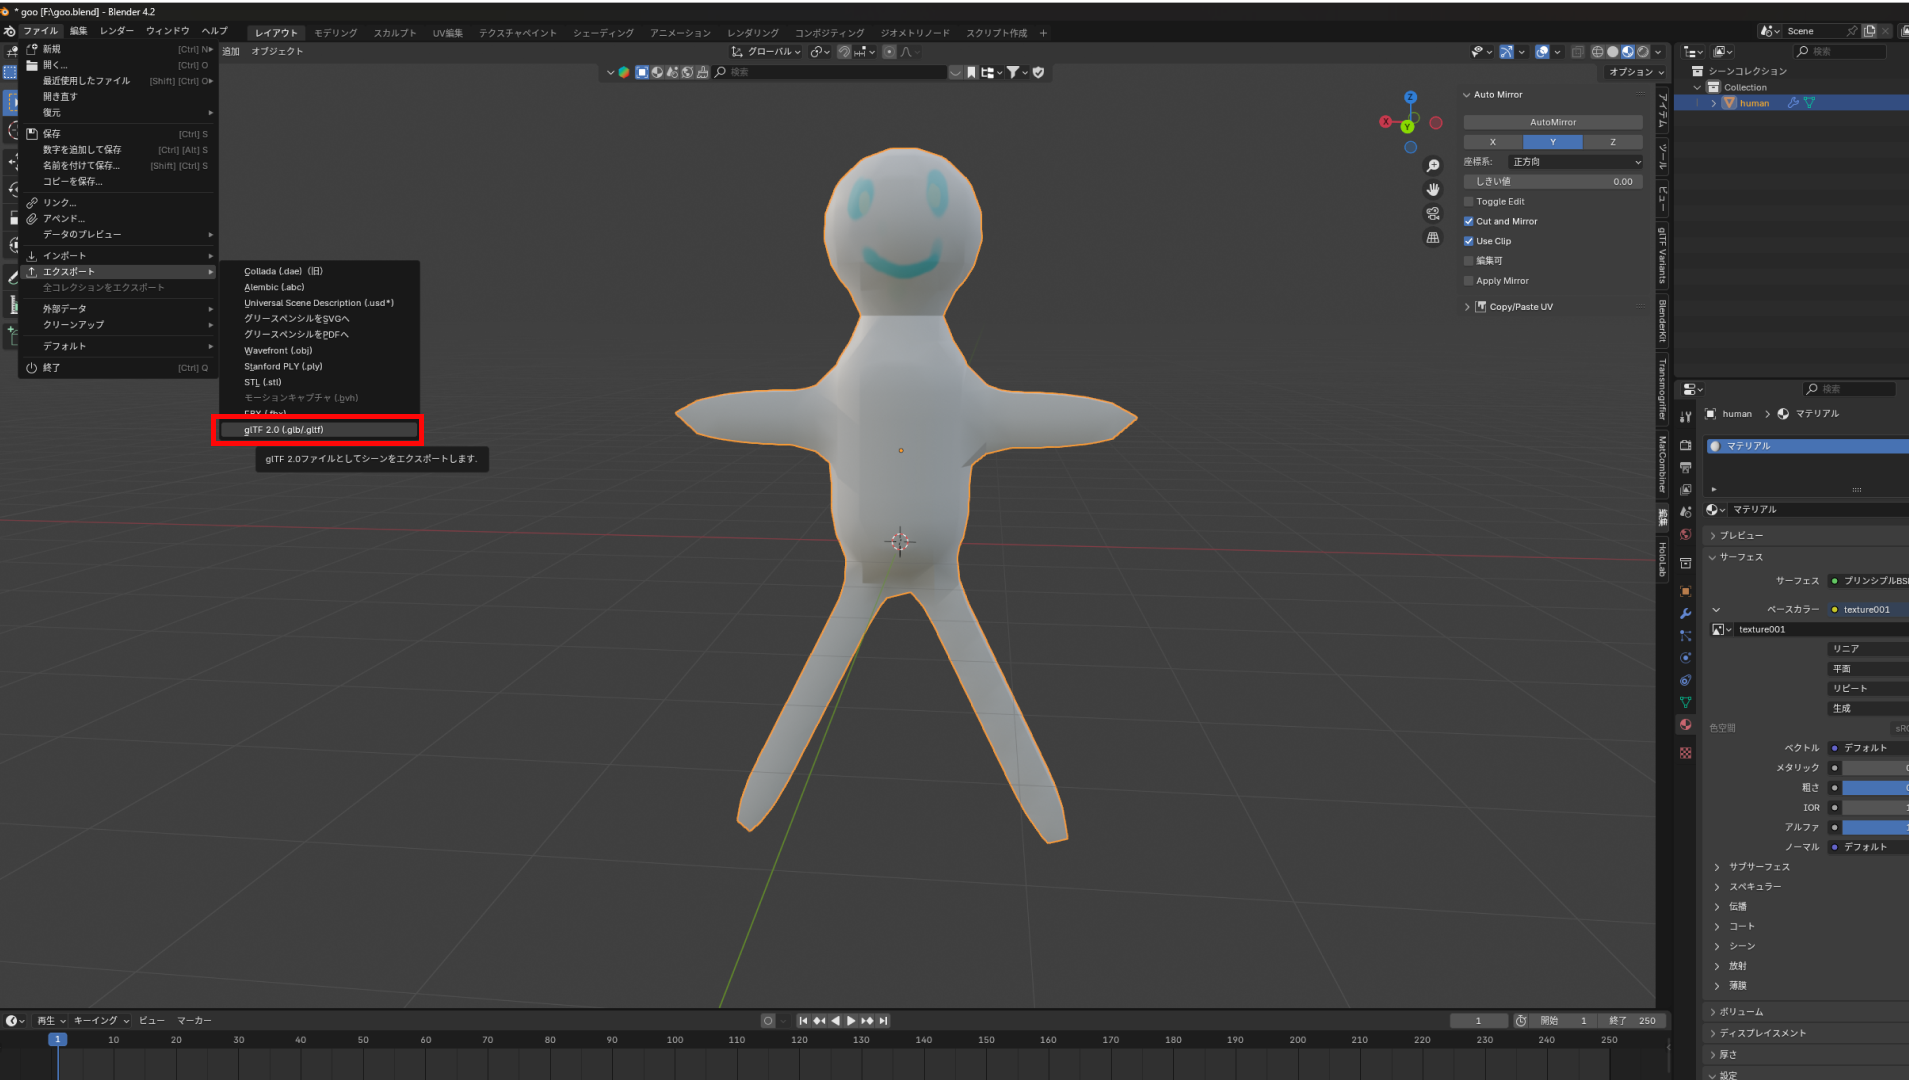
Task: Click the BlenderKit filter funnel icon
Action: click(1013, 72)
